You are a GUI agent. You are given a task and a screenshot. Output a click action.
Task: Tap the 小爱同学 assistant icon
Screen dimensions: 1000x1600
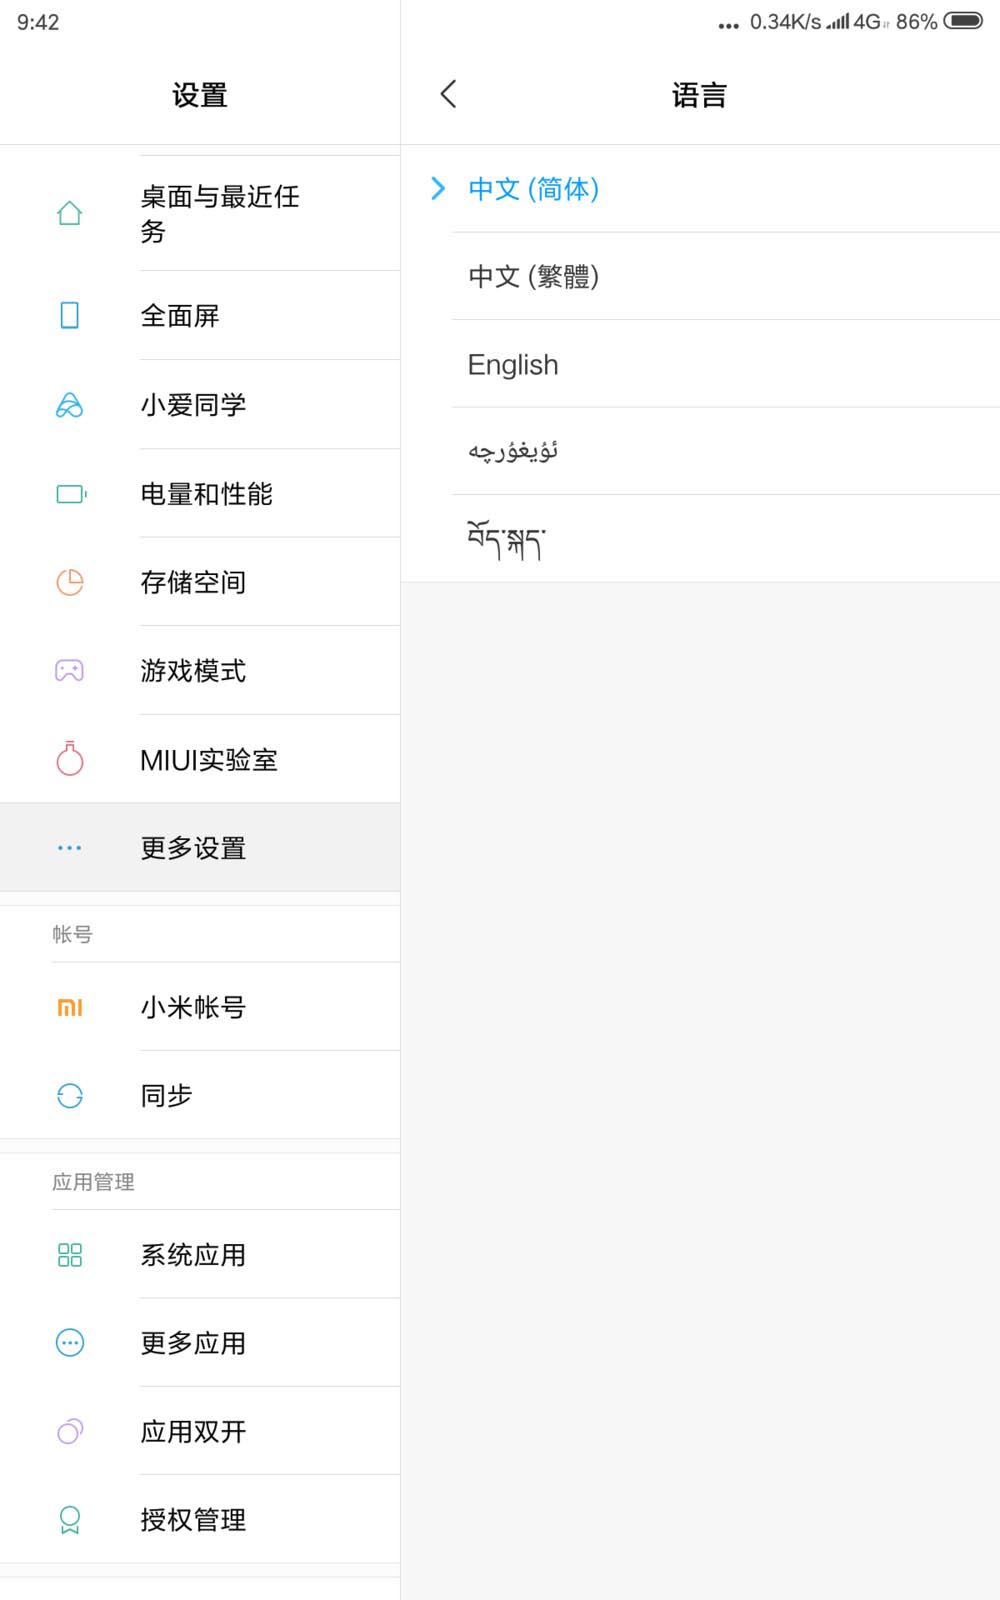pyautogui.click(x=69, y=405)
